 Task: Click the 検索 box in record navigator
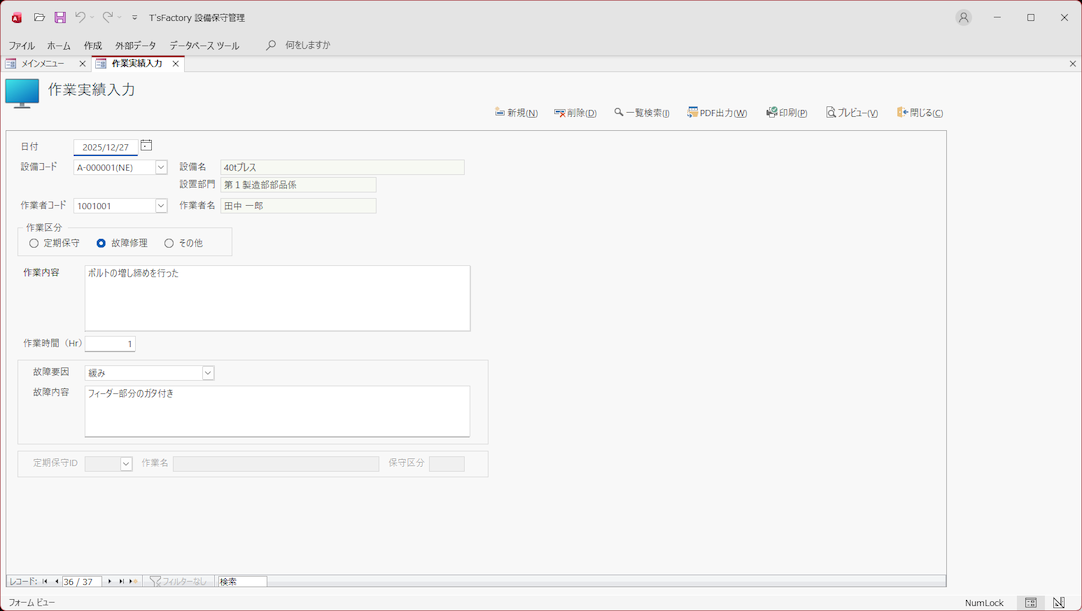click(242, 581)
